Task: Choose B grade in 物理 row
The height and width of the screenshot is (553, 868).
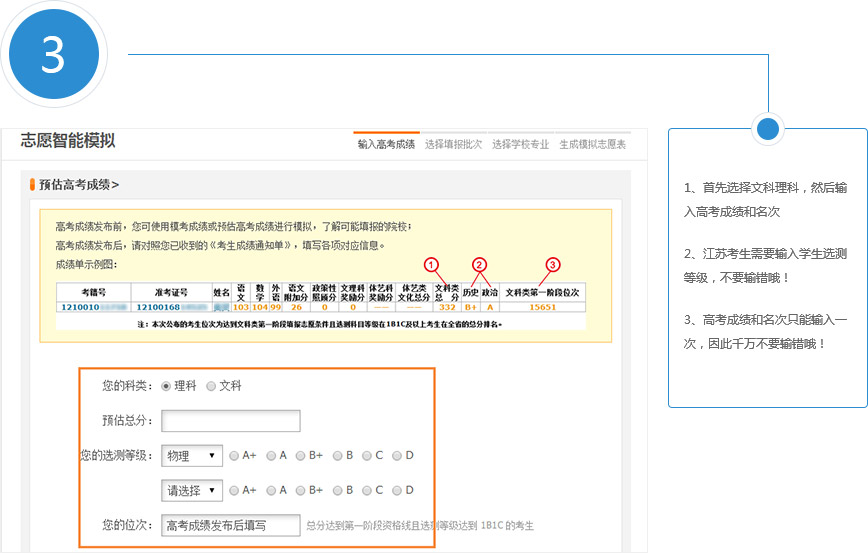Action: pyautogui.click(x=338, y=456)
